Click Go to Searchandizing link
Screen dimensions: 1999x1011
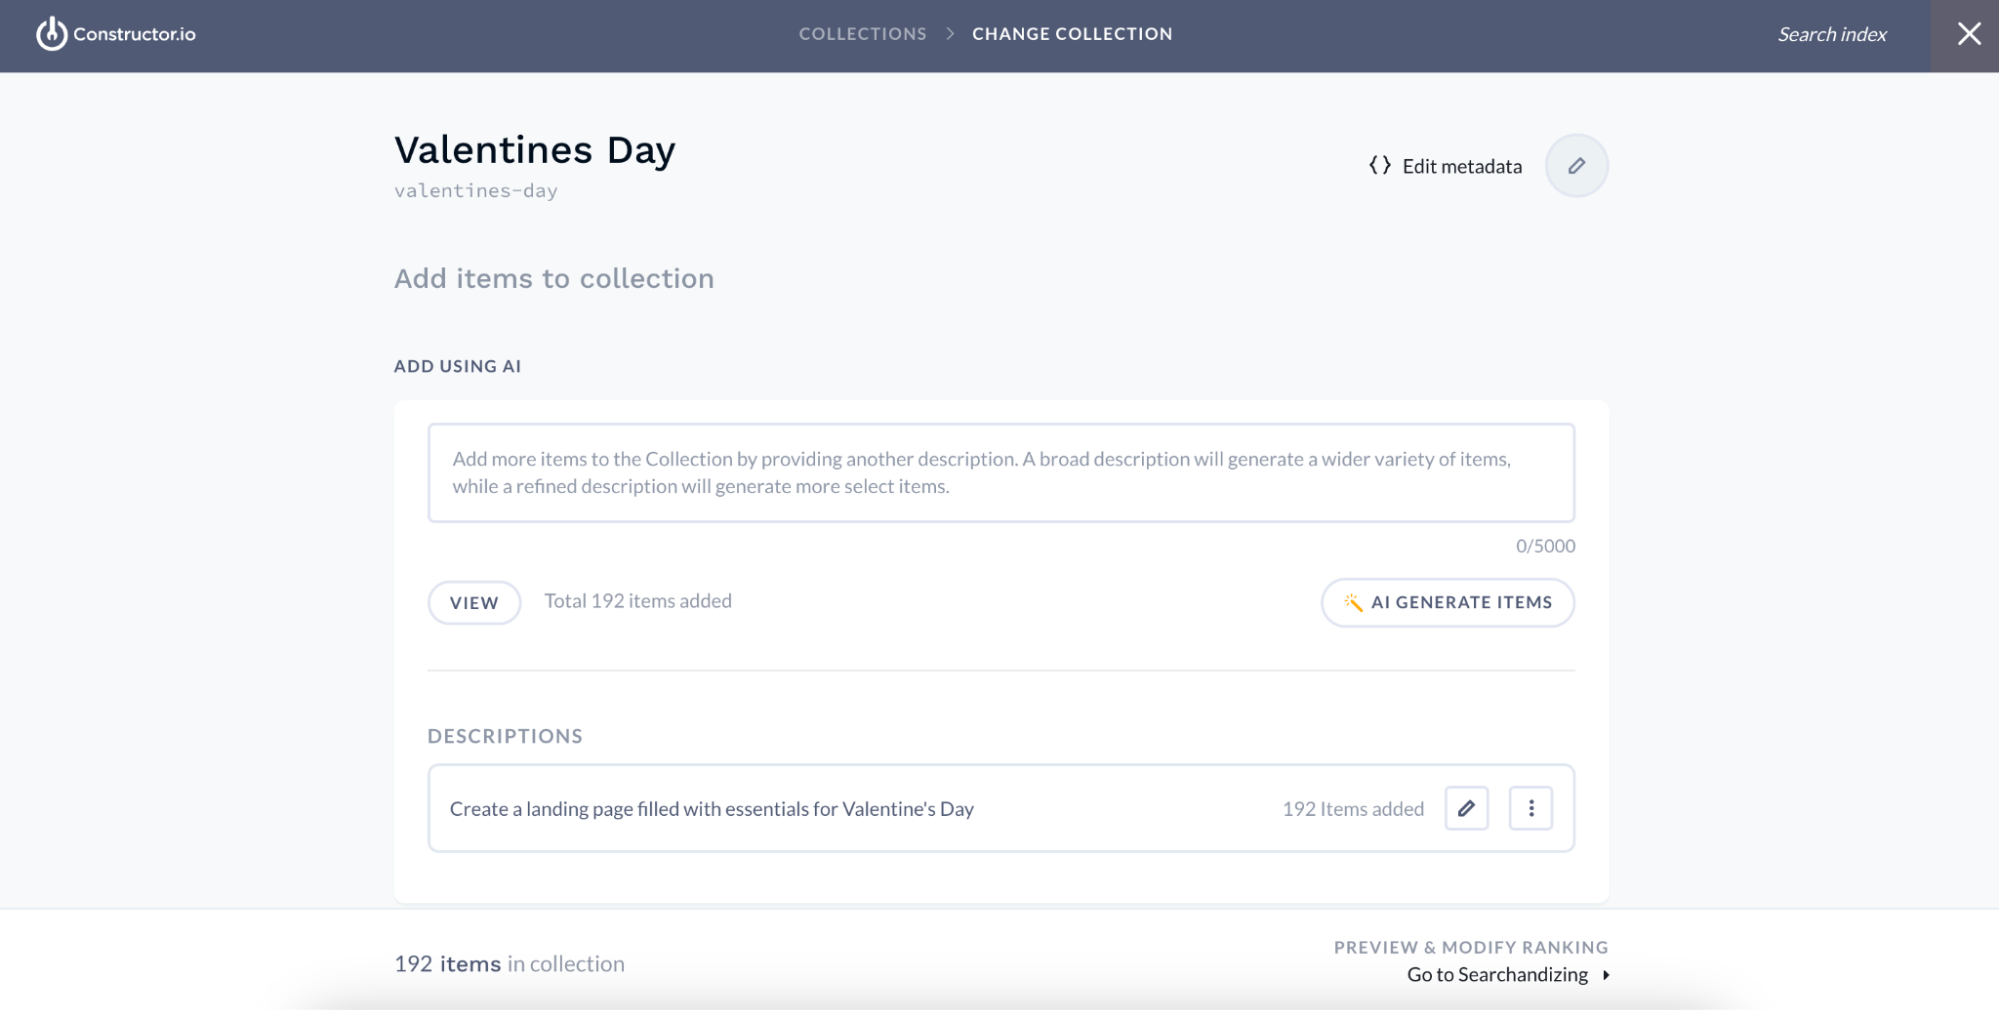[1497, 975]
